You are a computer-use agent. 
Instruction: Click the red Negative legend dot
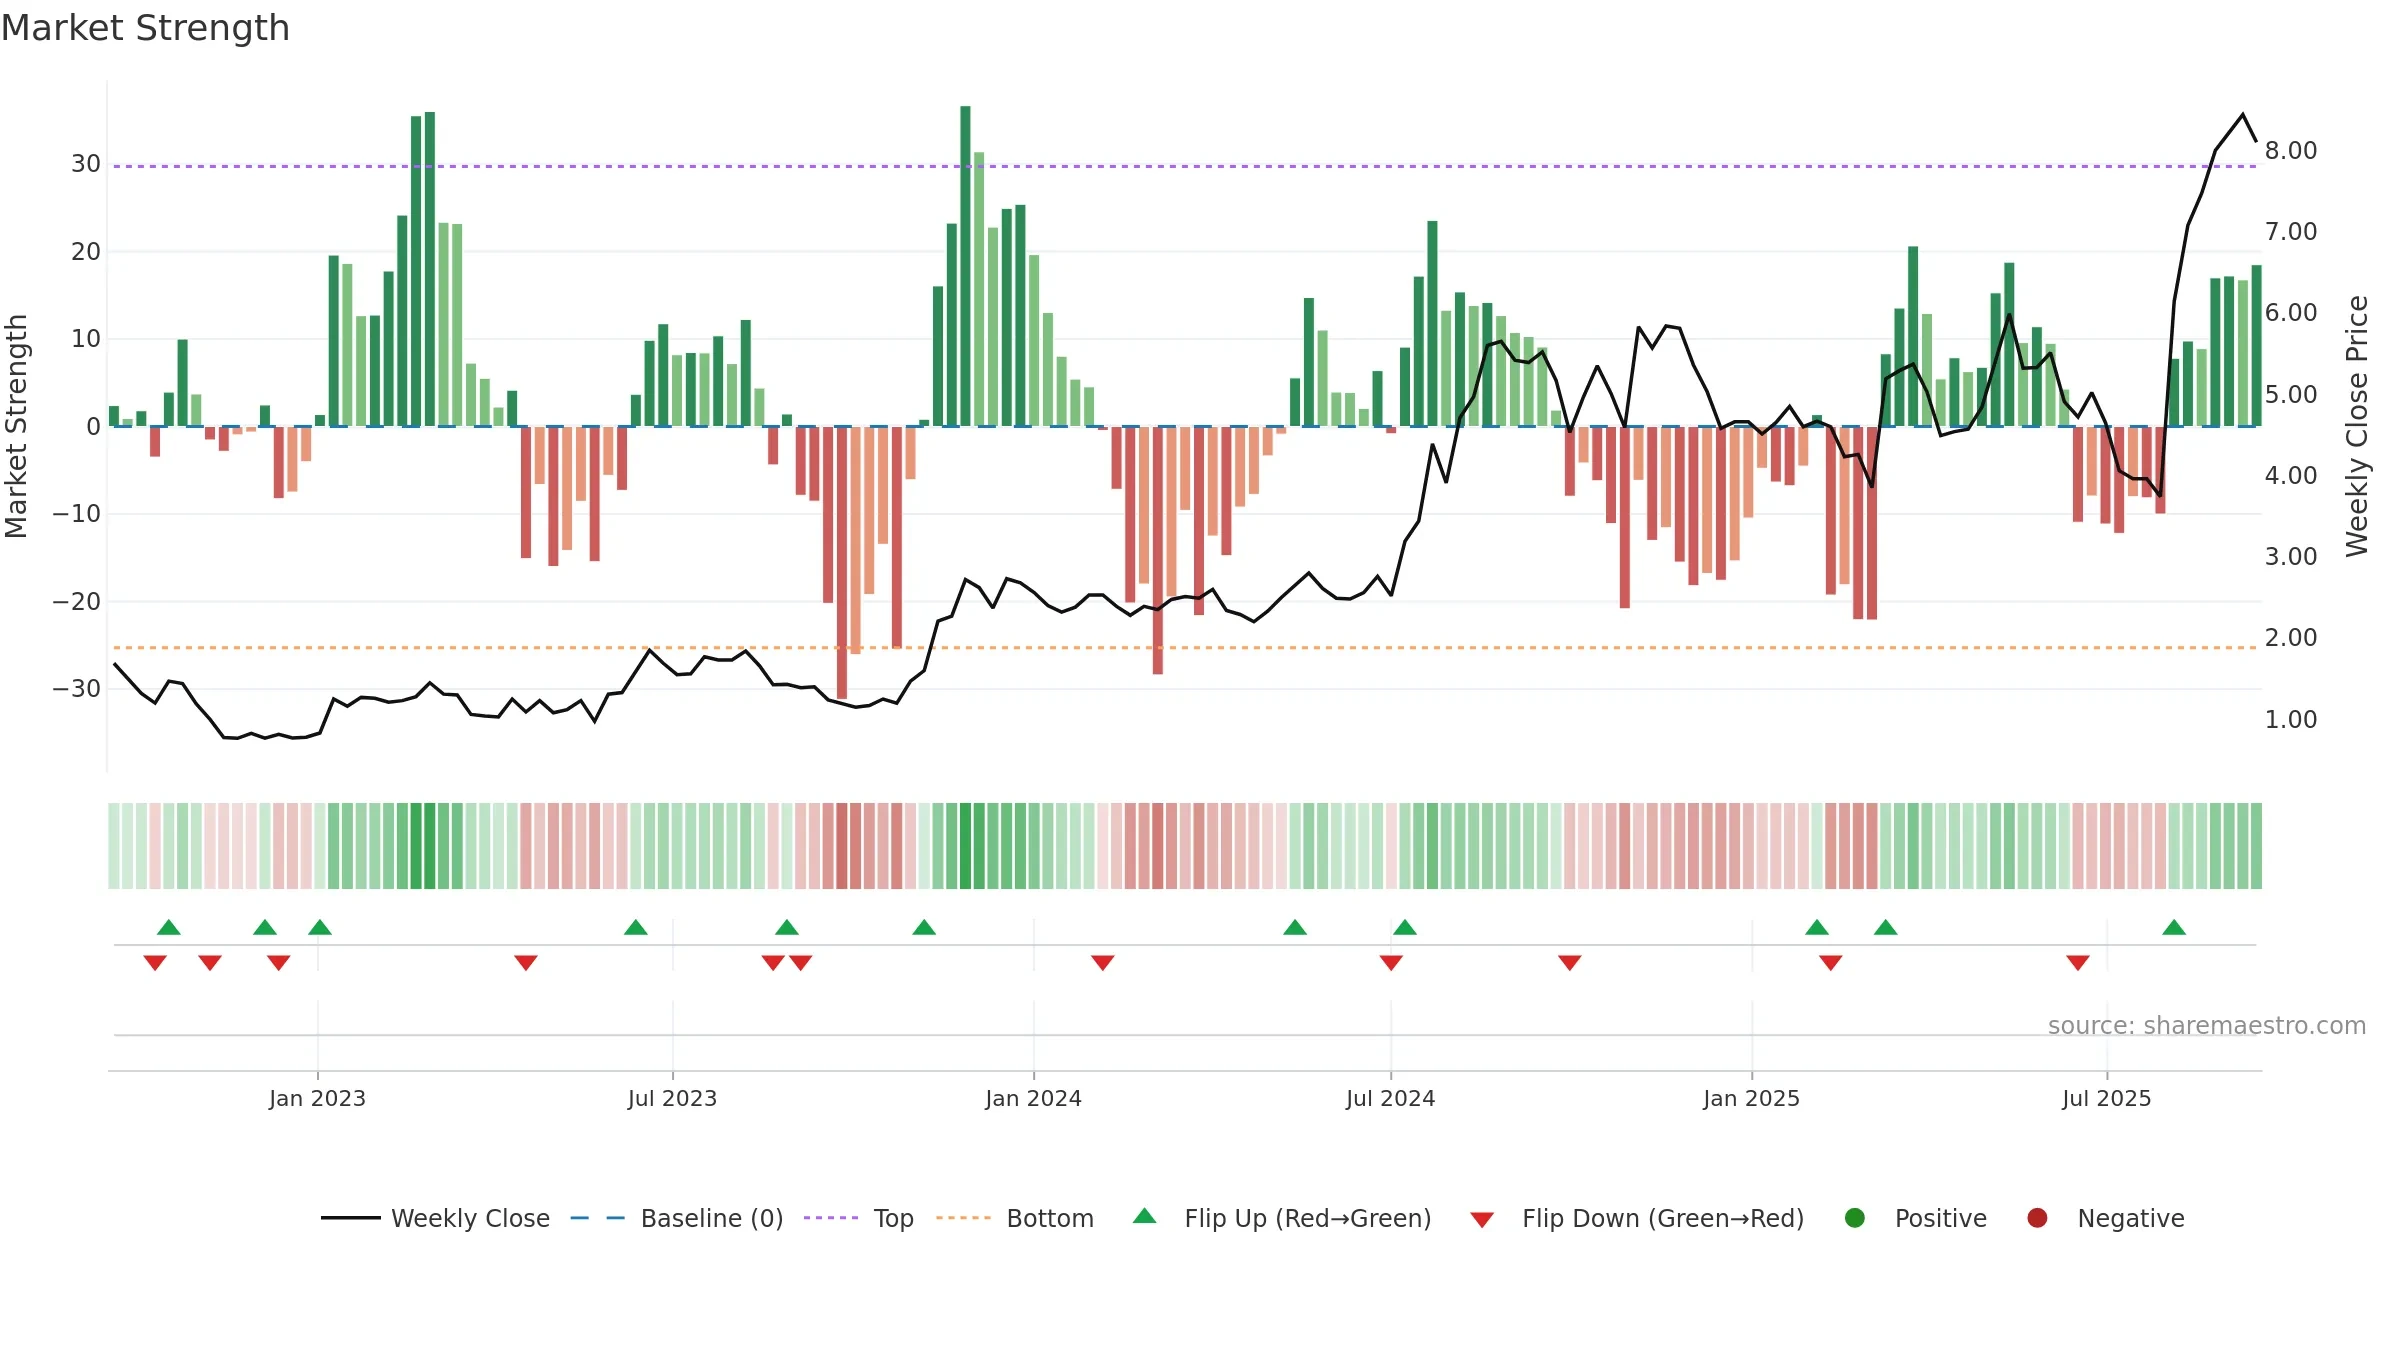pos(2037,1218)
